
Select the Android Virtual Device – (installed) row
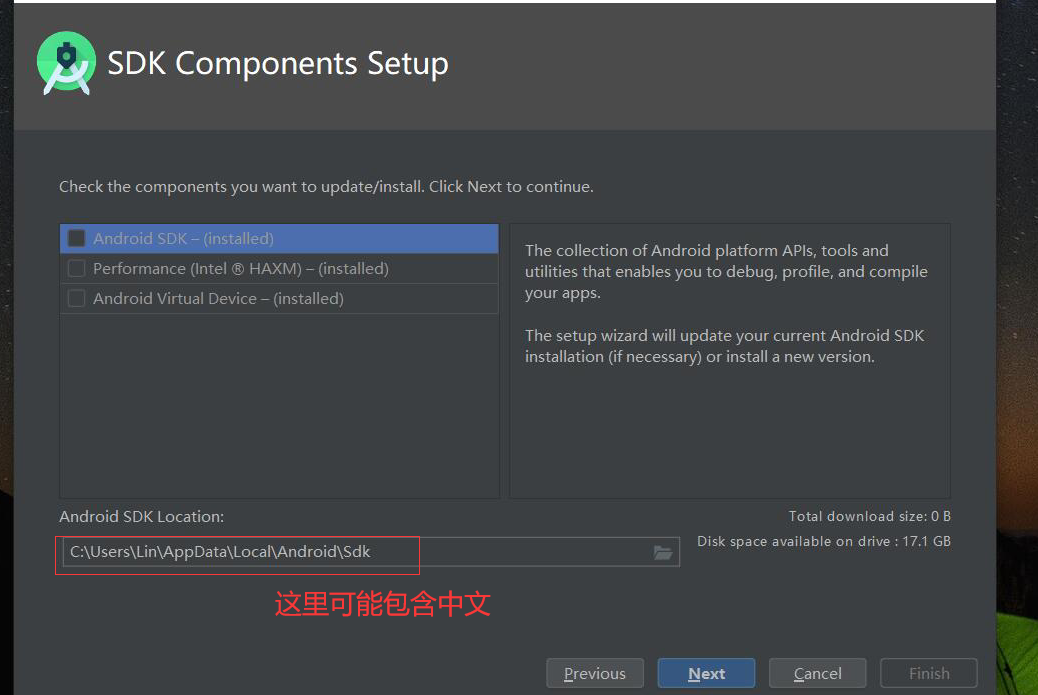coord(279,299)
